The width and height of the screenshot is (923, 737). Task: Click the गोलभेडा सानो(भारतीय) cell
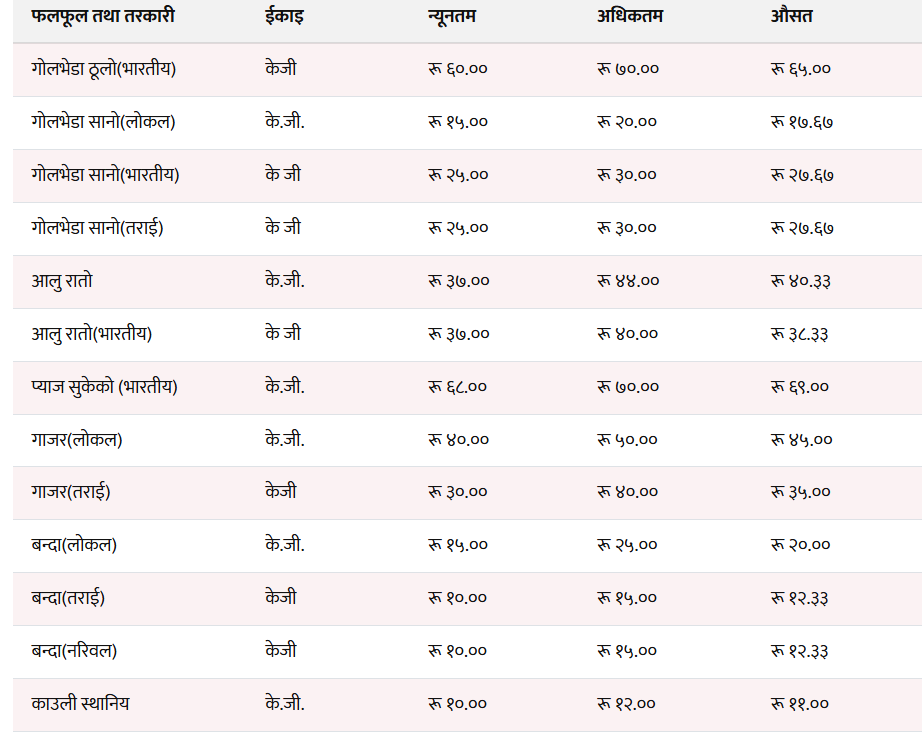105,175
